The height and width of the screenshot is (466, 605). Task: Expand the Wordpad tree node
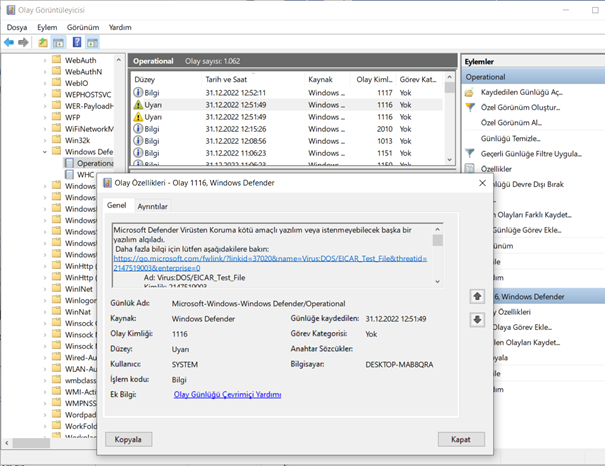45,415
